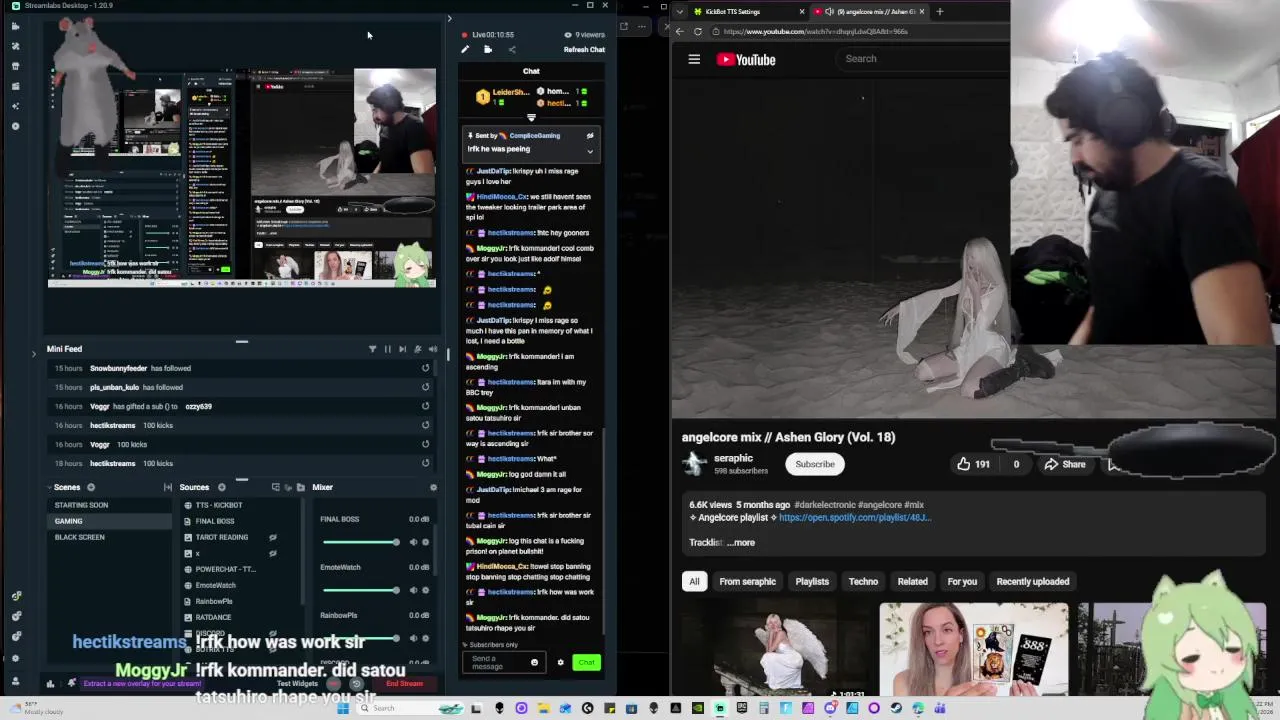This screenshot has height=720, width=1280.
Task: Select the BLACK SCREEN scene
Action: (111, 537)
